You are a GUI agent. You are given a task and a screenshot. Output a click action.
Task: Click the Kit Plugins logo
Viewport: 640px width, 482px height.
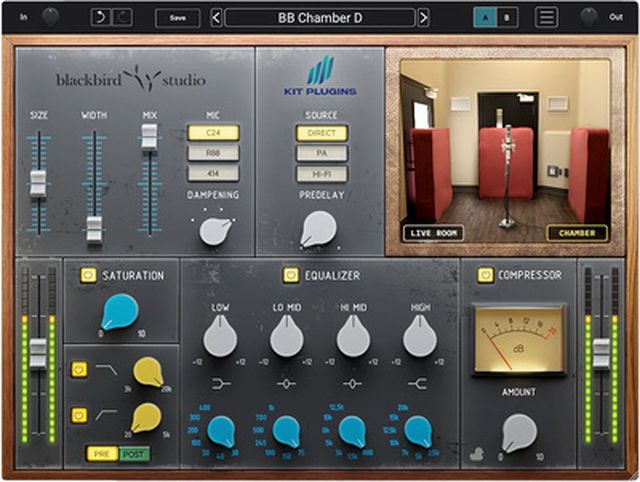click(x=320, y=76)
